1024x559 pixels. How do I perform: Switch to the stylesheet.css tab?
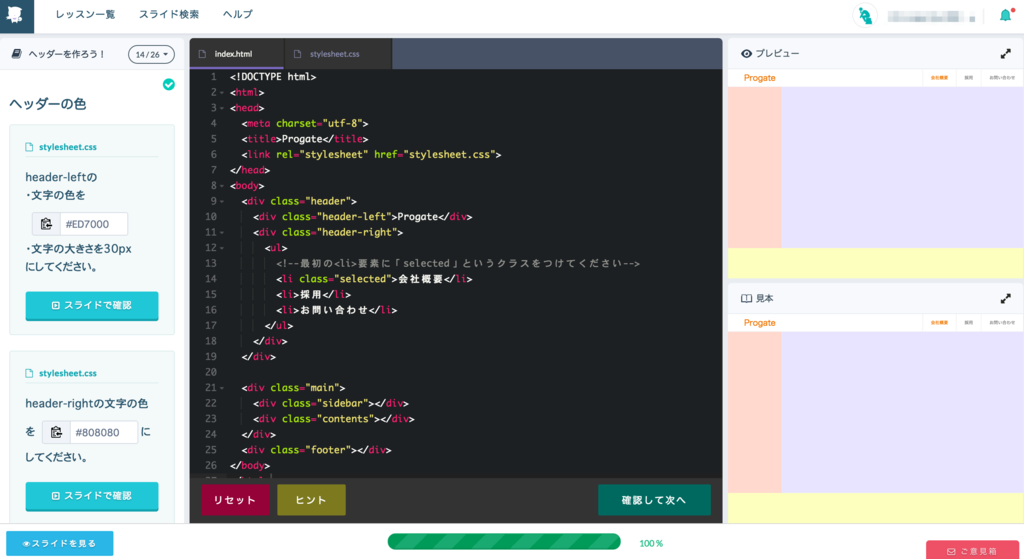tap(338, 54)
